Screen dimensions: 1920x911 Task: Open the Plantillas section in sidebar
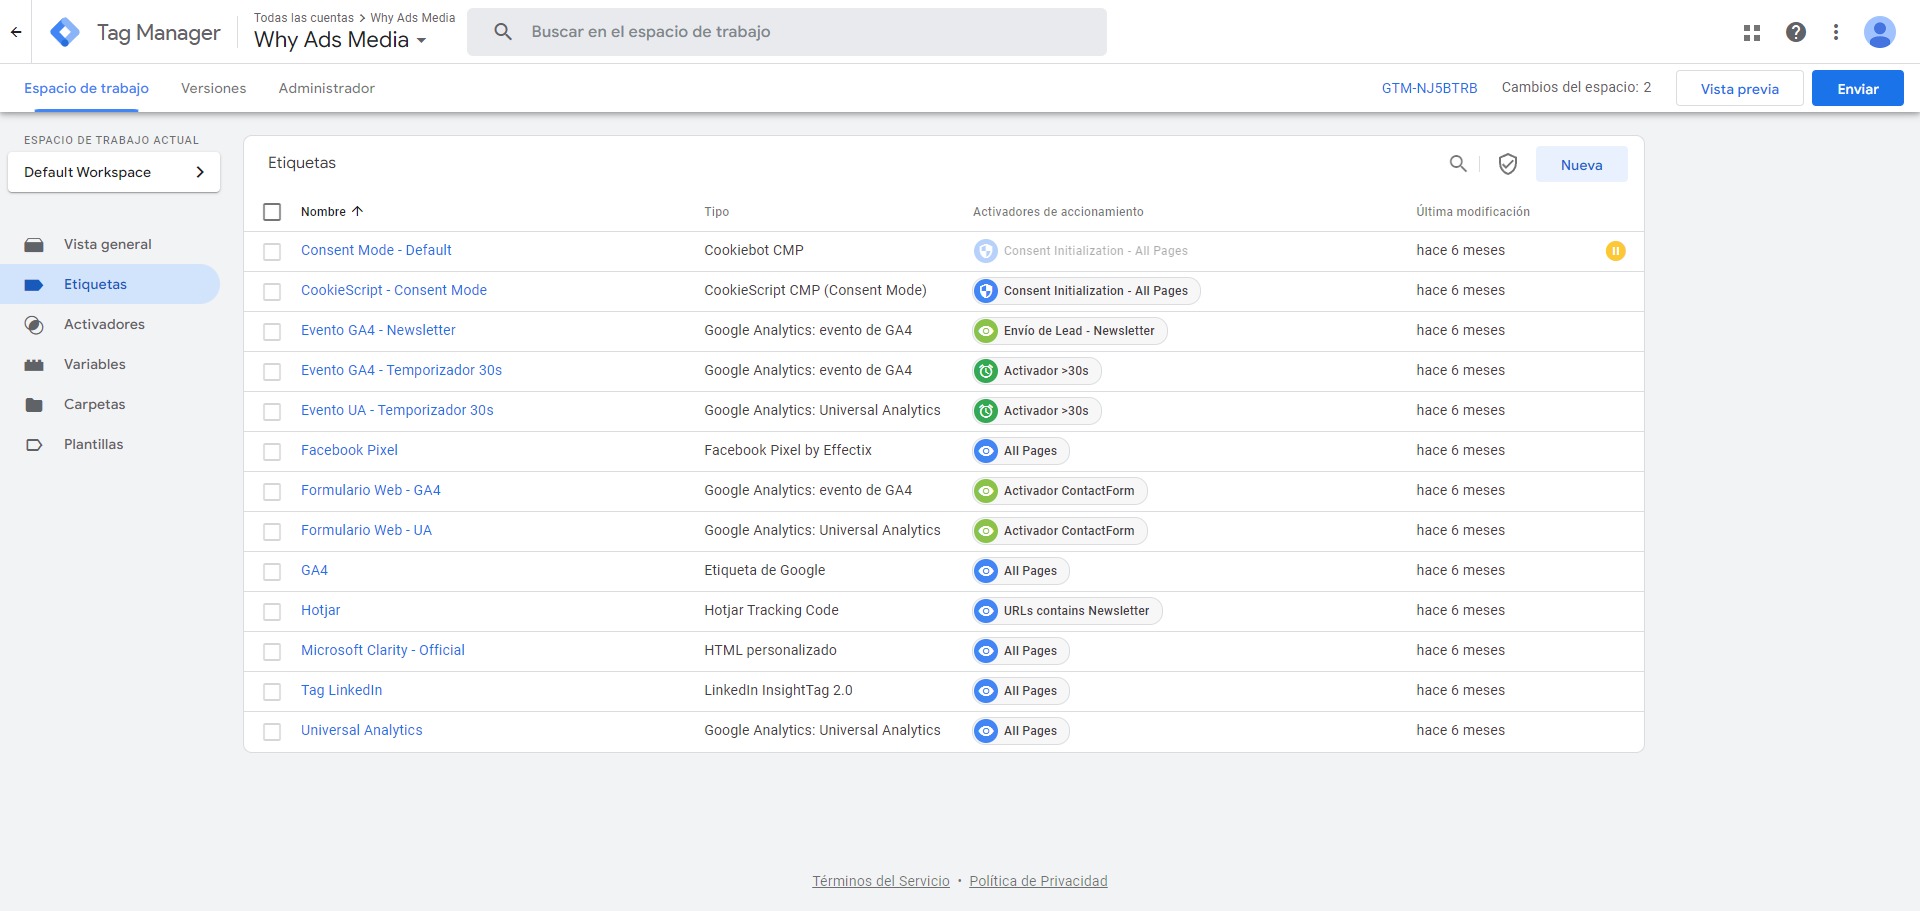tap(93, 444)
